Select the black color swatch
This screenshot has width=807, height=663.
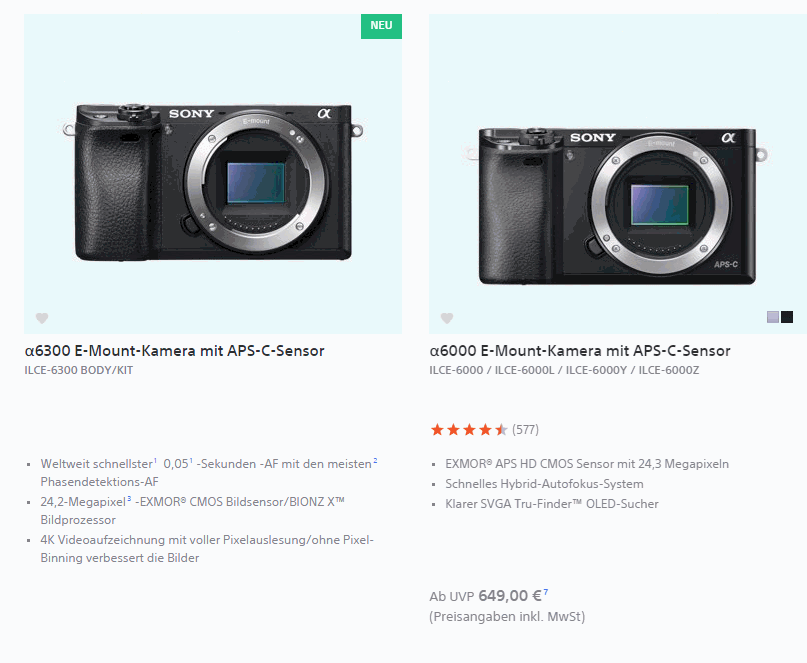787,317
